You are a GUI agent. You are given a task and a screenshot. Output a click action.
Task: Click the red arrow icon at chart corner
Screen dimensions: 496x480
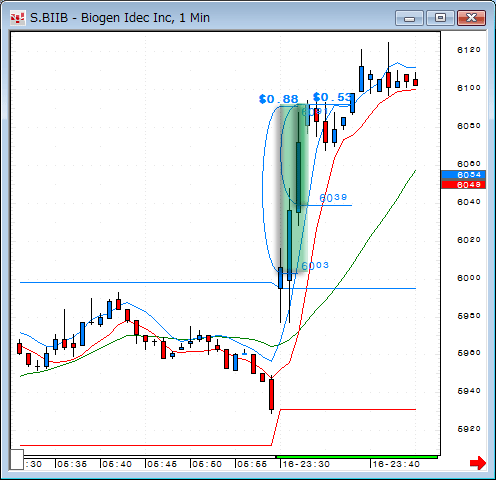point(478,463)
